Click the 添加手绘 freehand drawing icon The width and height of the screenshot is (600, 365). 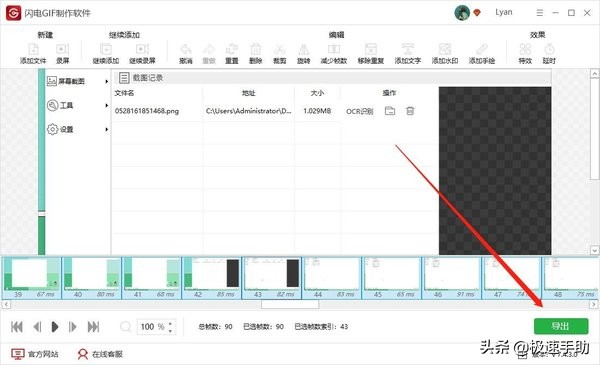482,49
